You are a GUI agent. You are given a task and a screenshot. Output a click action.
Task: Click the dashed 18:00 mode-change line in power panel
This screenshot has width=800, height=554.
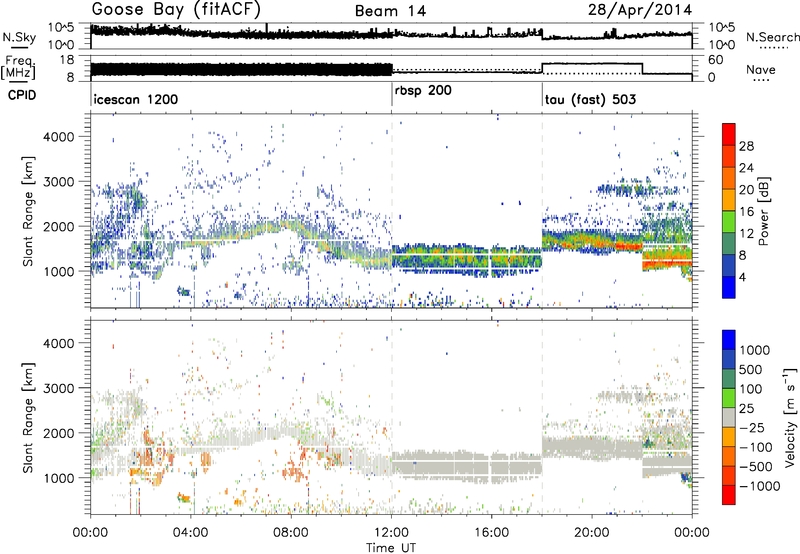[x=542, y=210]
